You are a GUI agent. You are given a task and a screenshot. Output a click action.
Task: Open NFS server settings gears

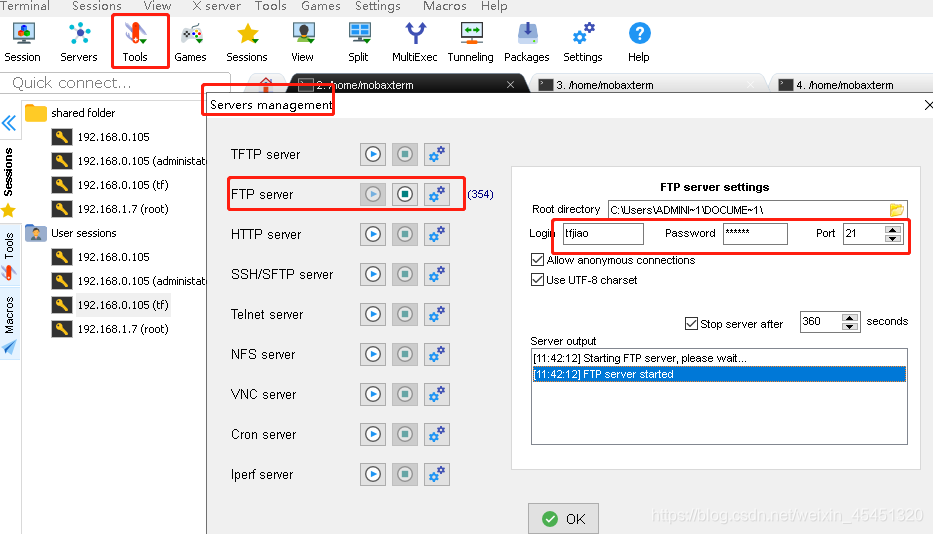pos(437,354)
